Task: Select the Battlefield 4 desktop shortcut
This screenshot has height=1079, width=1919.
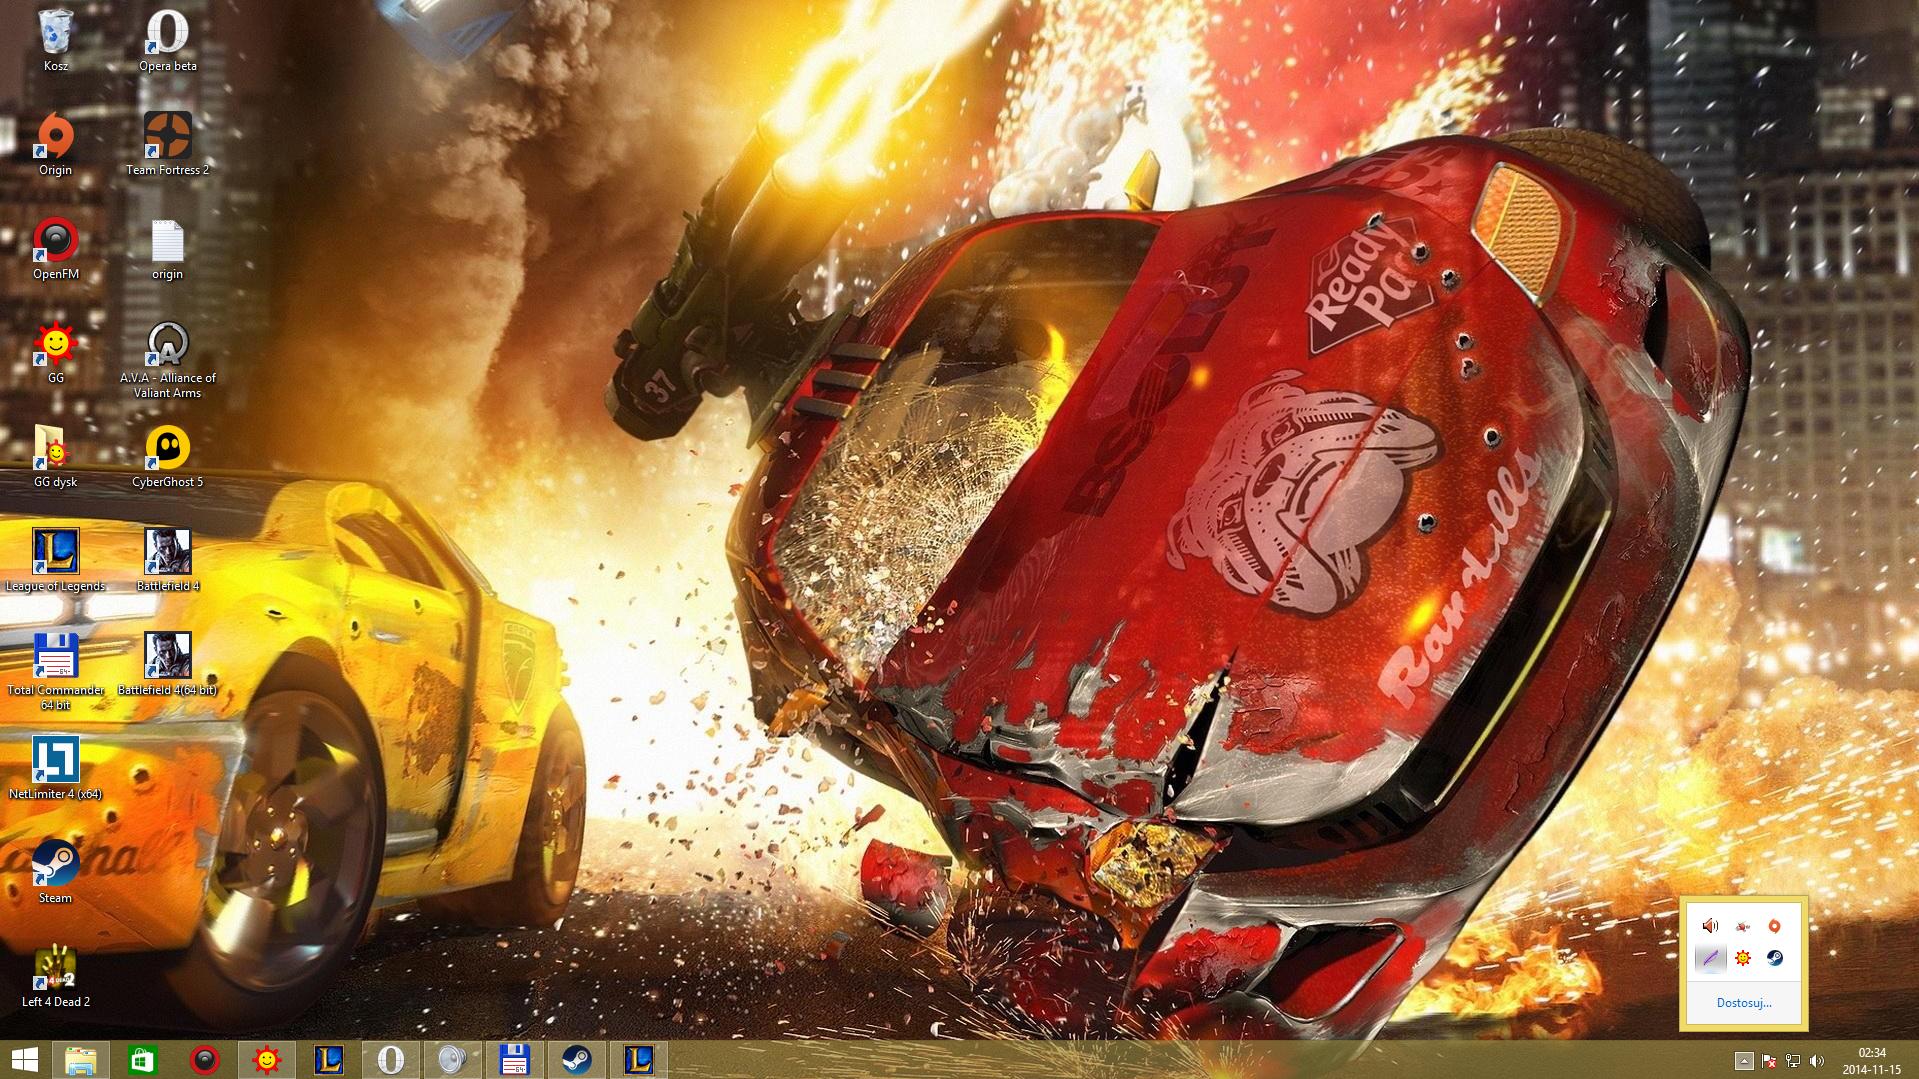Action: tap(168, 561)
